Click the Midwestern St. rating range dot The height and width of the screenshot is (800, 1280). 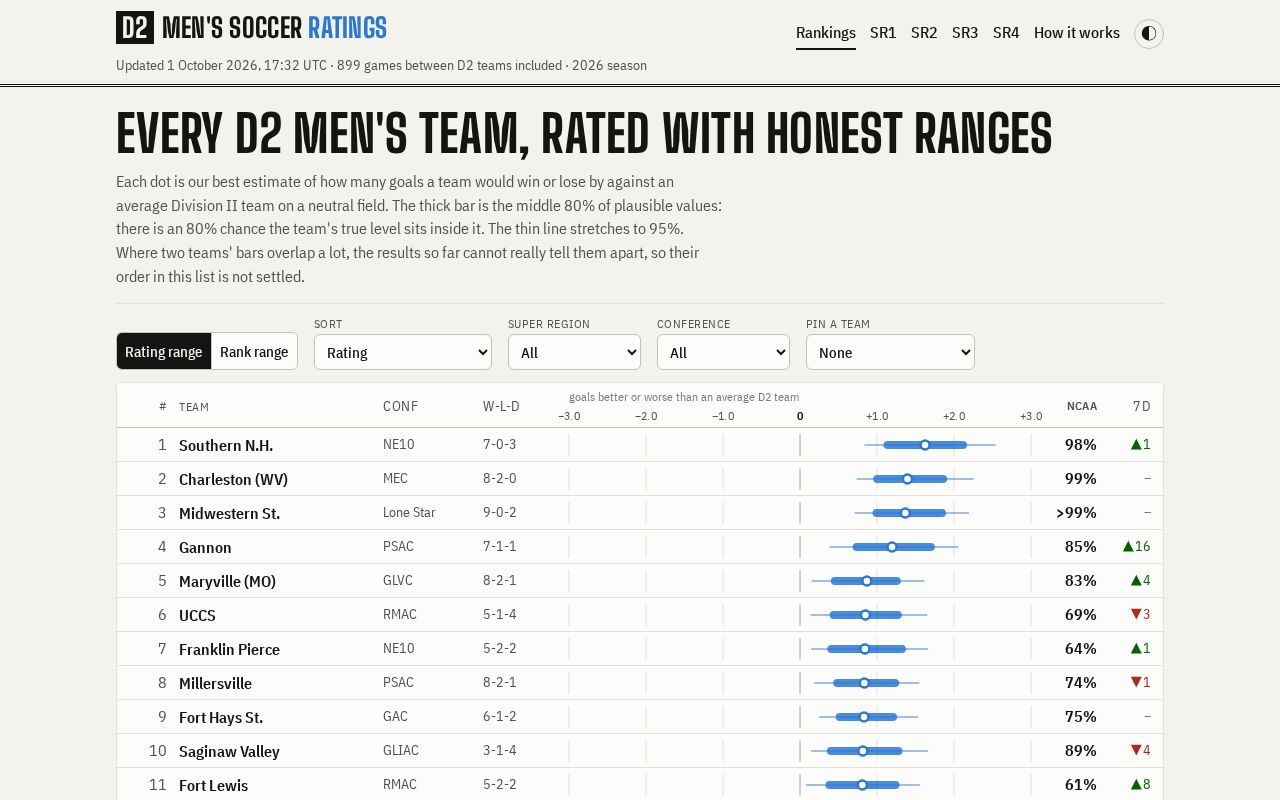pyautogui.click(x=905, y=513)
